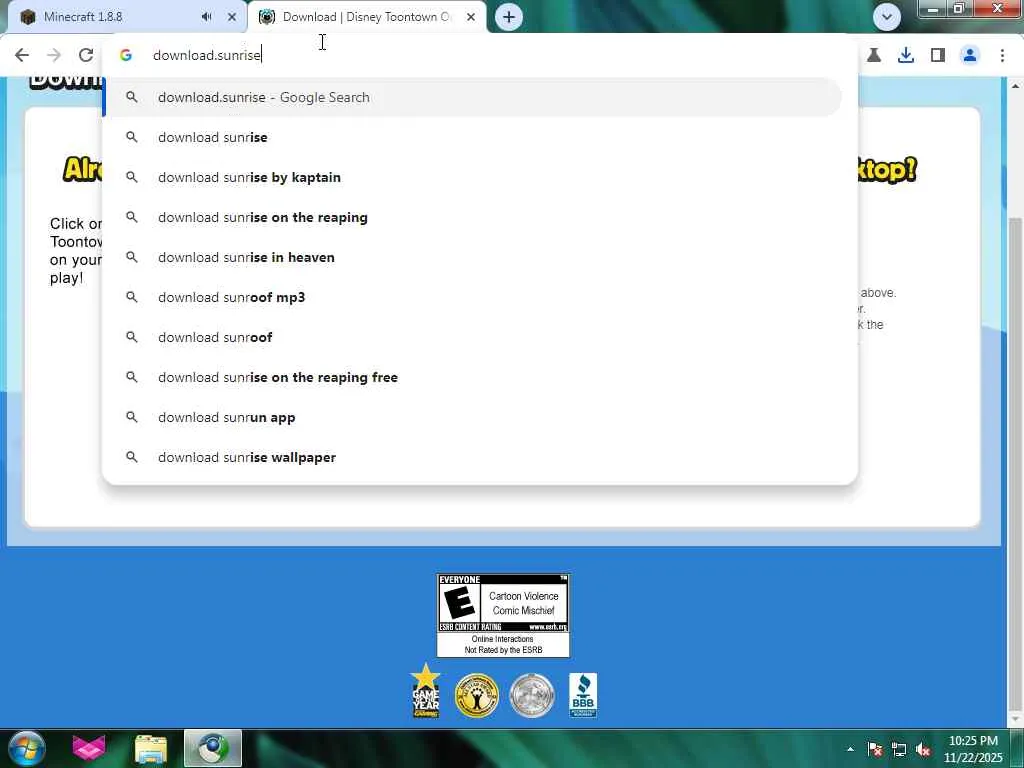Open the network status tray icon

click(x=899, y=749)
